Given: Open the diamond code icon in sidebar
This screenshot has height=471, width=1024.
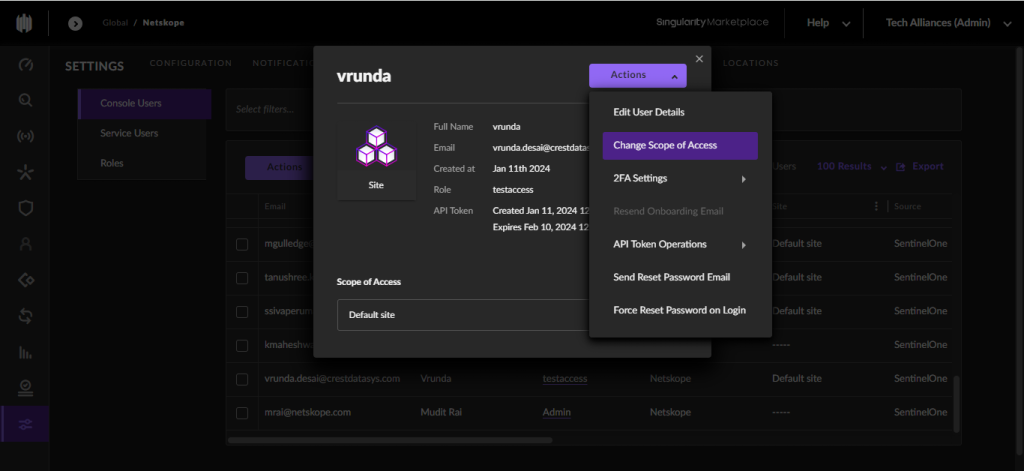Looking at the screenshot, I should 25,280.
